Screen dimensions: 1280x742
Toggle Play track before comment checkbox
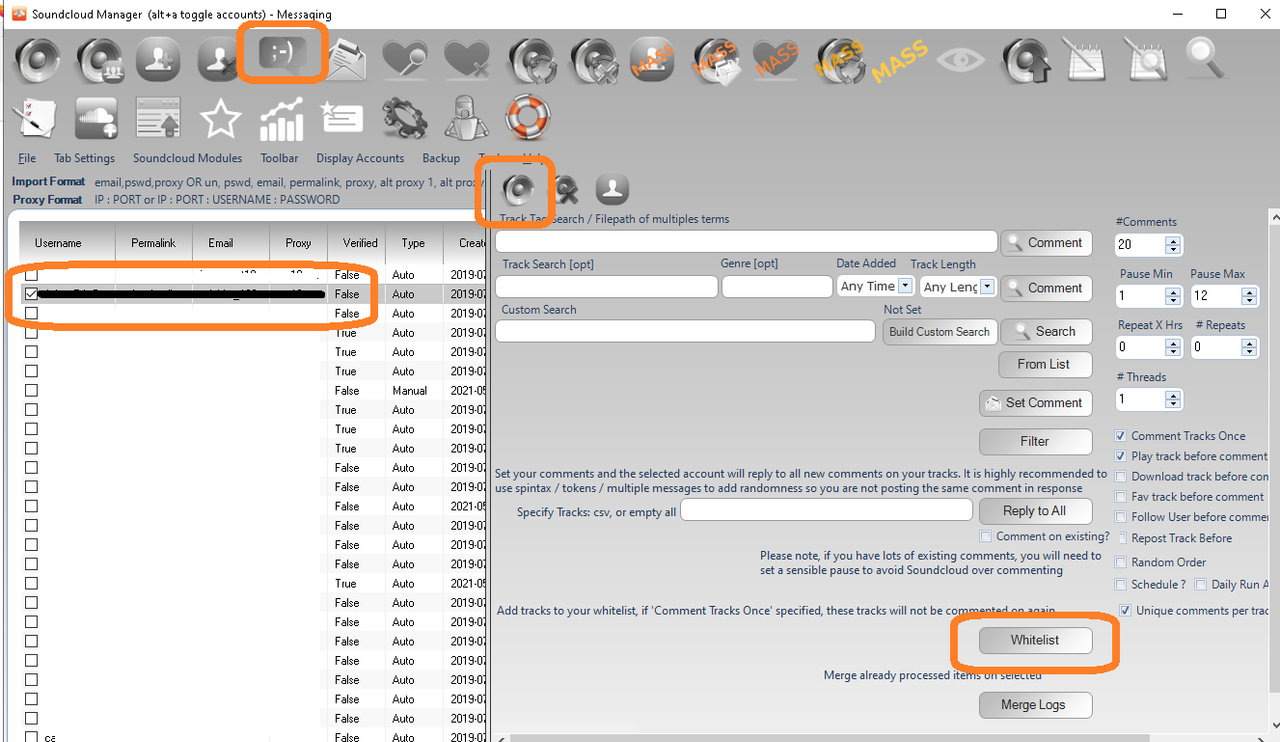click(1122, 456)
